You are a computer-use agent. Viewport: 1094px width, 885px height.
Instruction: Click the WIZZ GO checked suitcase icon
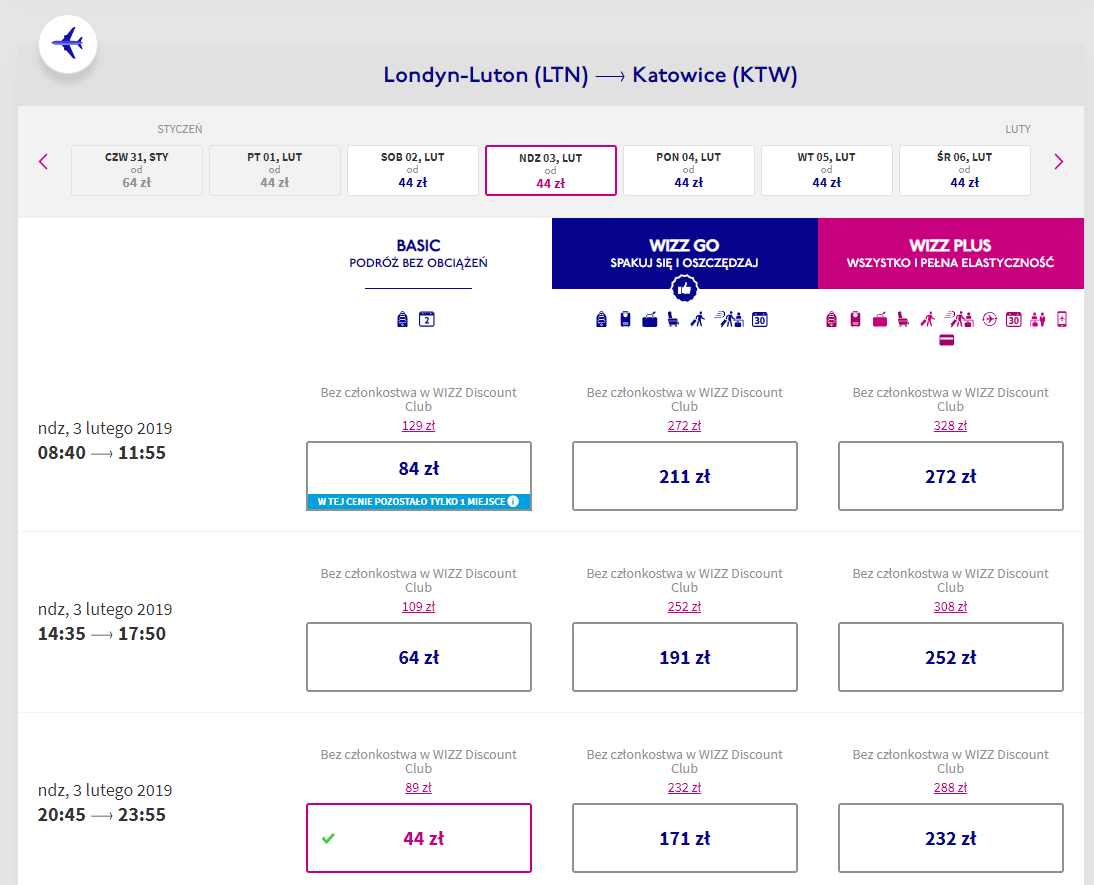[650, 320]
